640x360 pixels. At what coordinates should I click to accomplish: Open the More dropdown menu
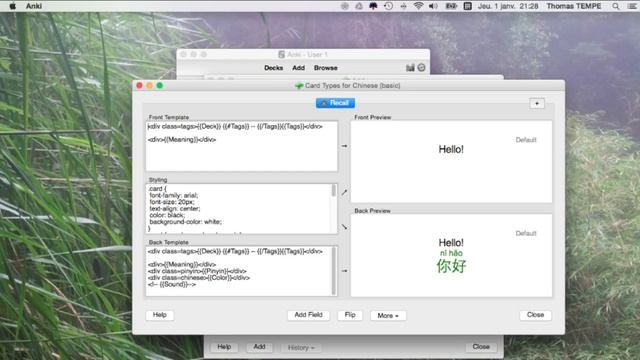click(x=388, y=316)
